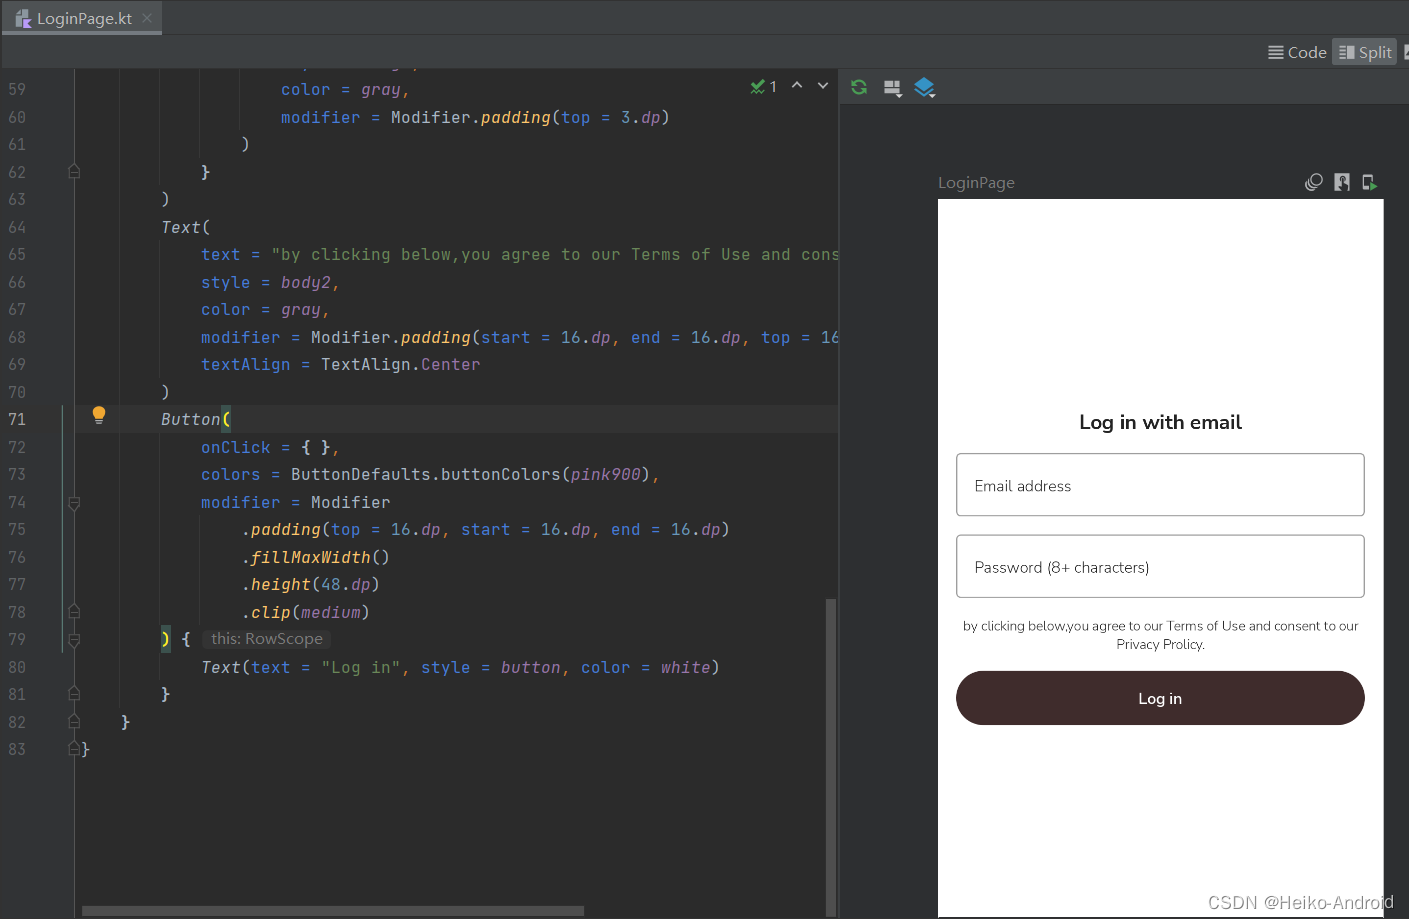Click the 'Log in with email' heading

pos(1160,422)
